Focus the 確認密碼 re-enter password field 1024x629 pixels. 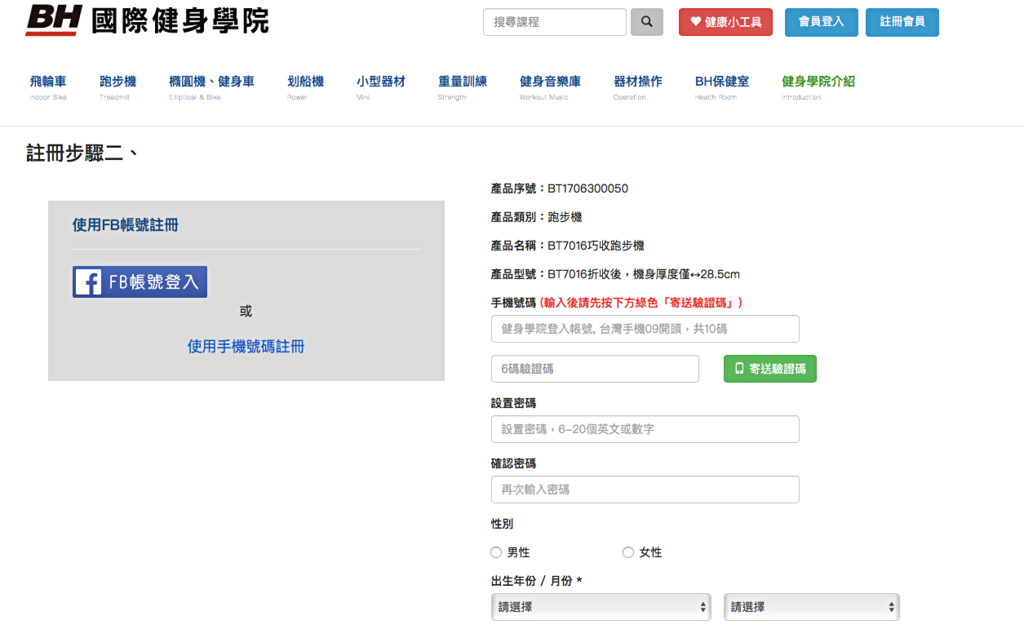pyautogui.click(x=645, y=489)
